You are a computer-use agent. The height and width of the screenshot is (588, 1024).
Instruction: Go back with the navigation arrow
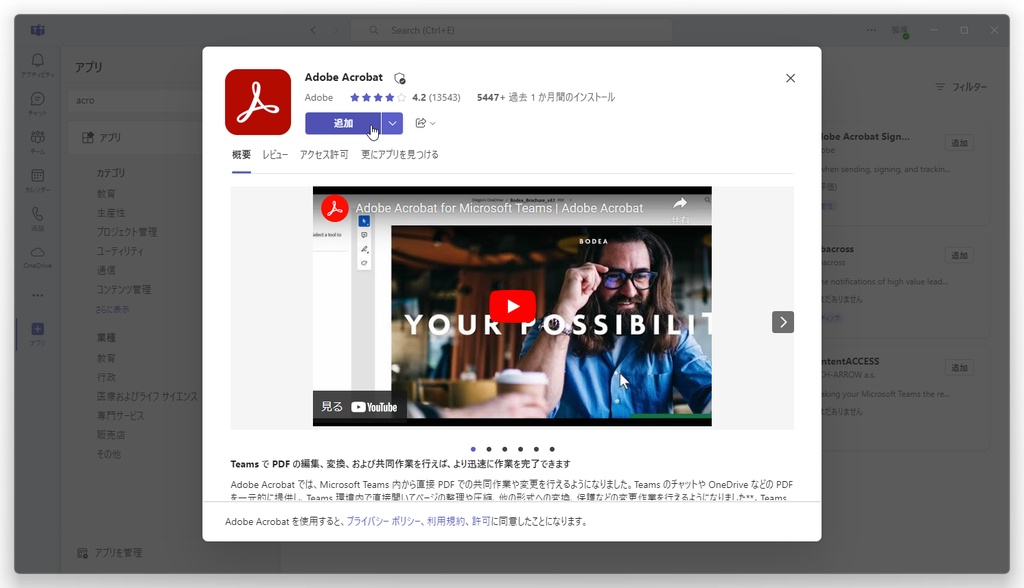pos(313,30)
